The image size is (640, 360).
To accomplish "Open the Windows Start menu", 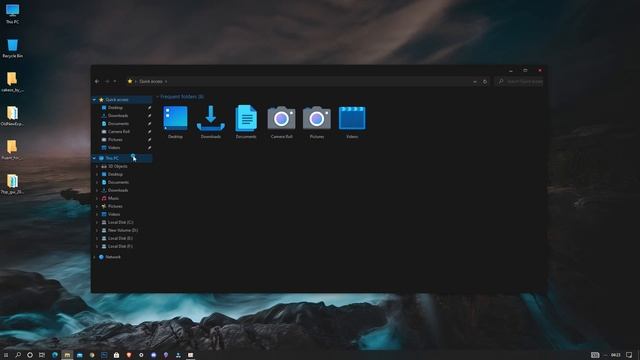I will coord(6,355).
